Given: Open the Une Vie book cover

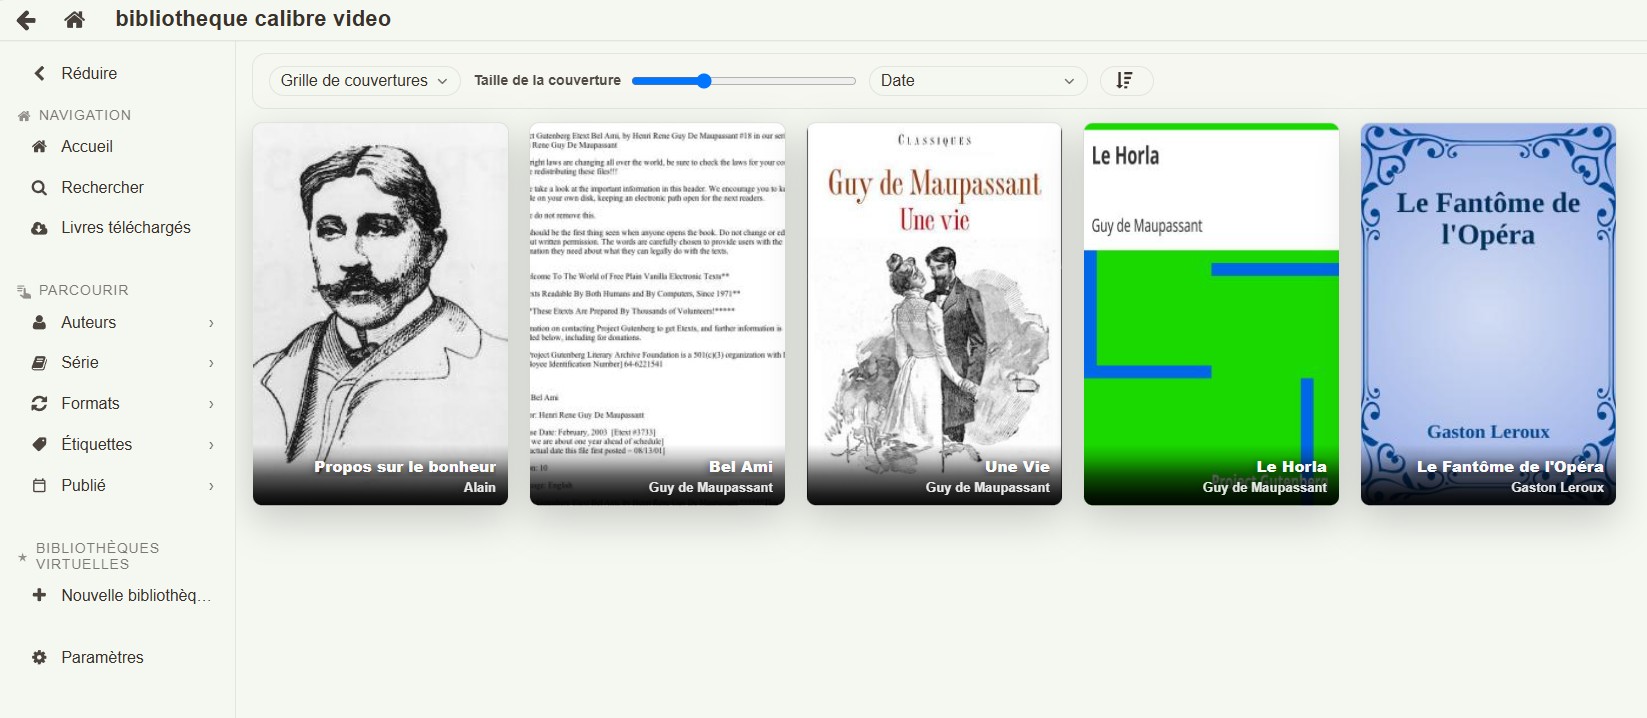Looking at the screenshot, I should (934, 314).
